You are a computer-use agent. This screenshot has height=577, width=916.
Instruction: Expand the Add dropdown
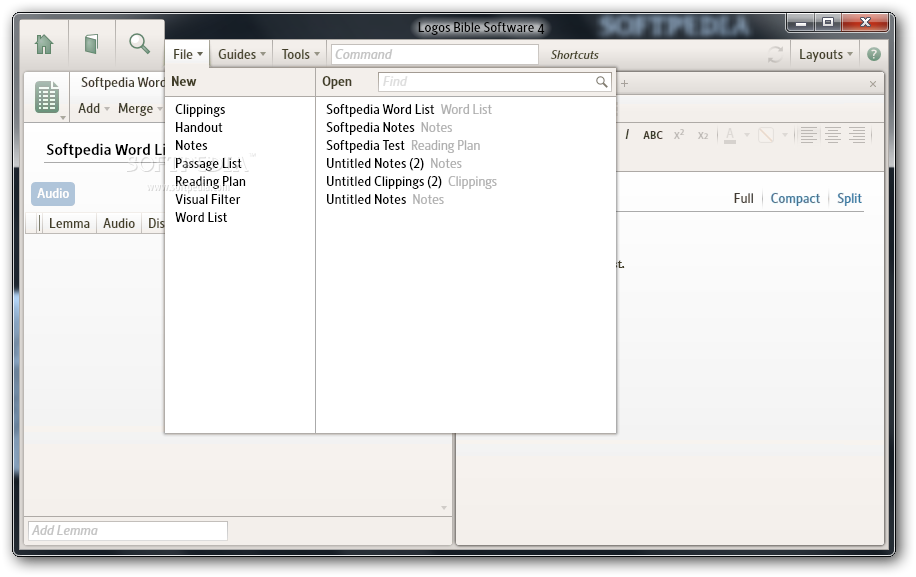(x=93, y=109)
